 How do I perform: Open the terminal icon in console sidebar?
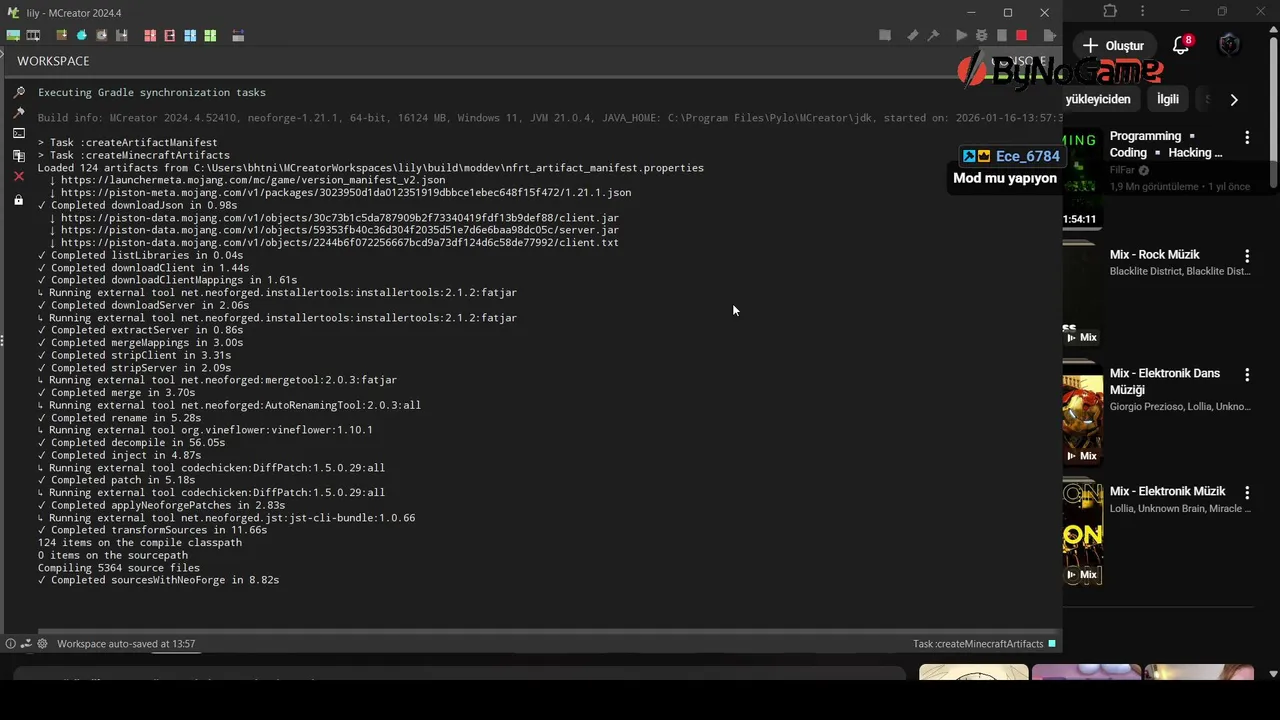(18, 133)
